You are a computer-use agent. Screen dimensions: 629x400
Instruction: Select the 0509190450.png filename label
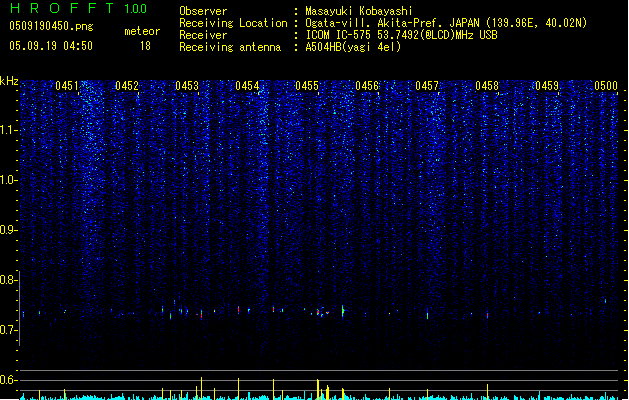pos(51,26)
